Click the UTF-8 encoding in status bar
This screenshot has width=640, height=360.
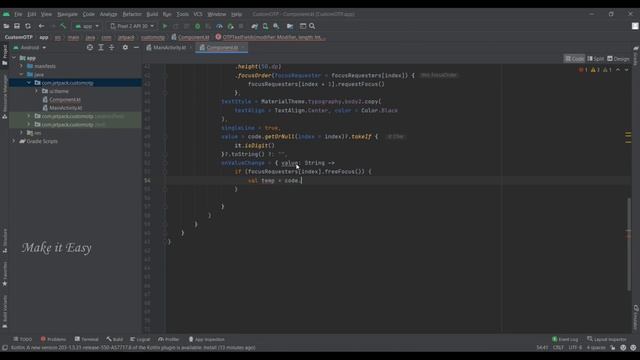coord(575,348)
